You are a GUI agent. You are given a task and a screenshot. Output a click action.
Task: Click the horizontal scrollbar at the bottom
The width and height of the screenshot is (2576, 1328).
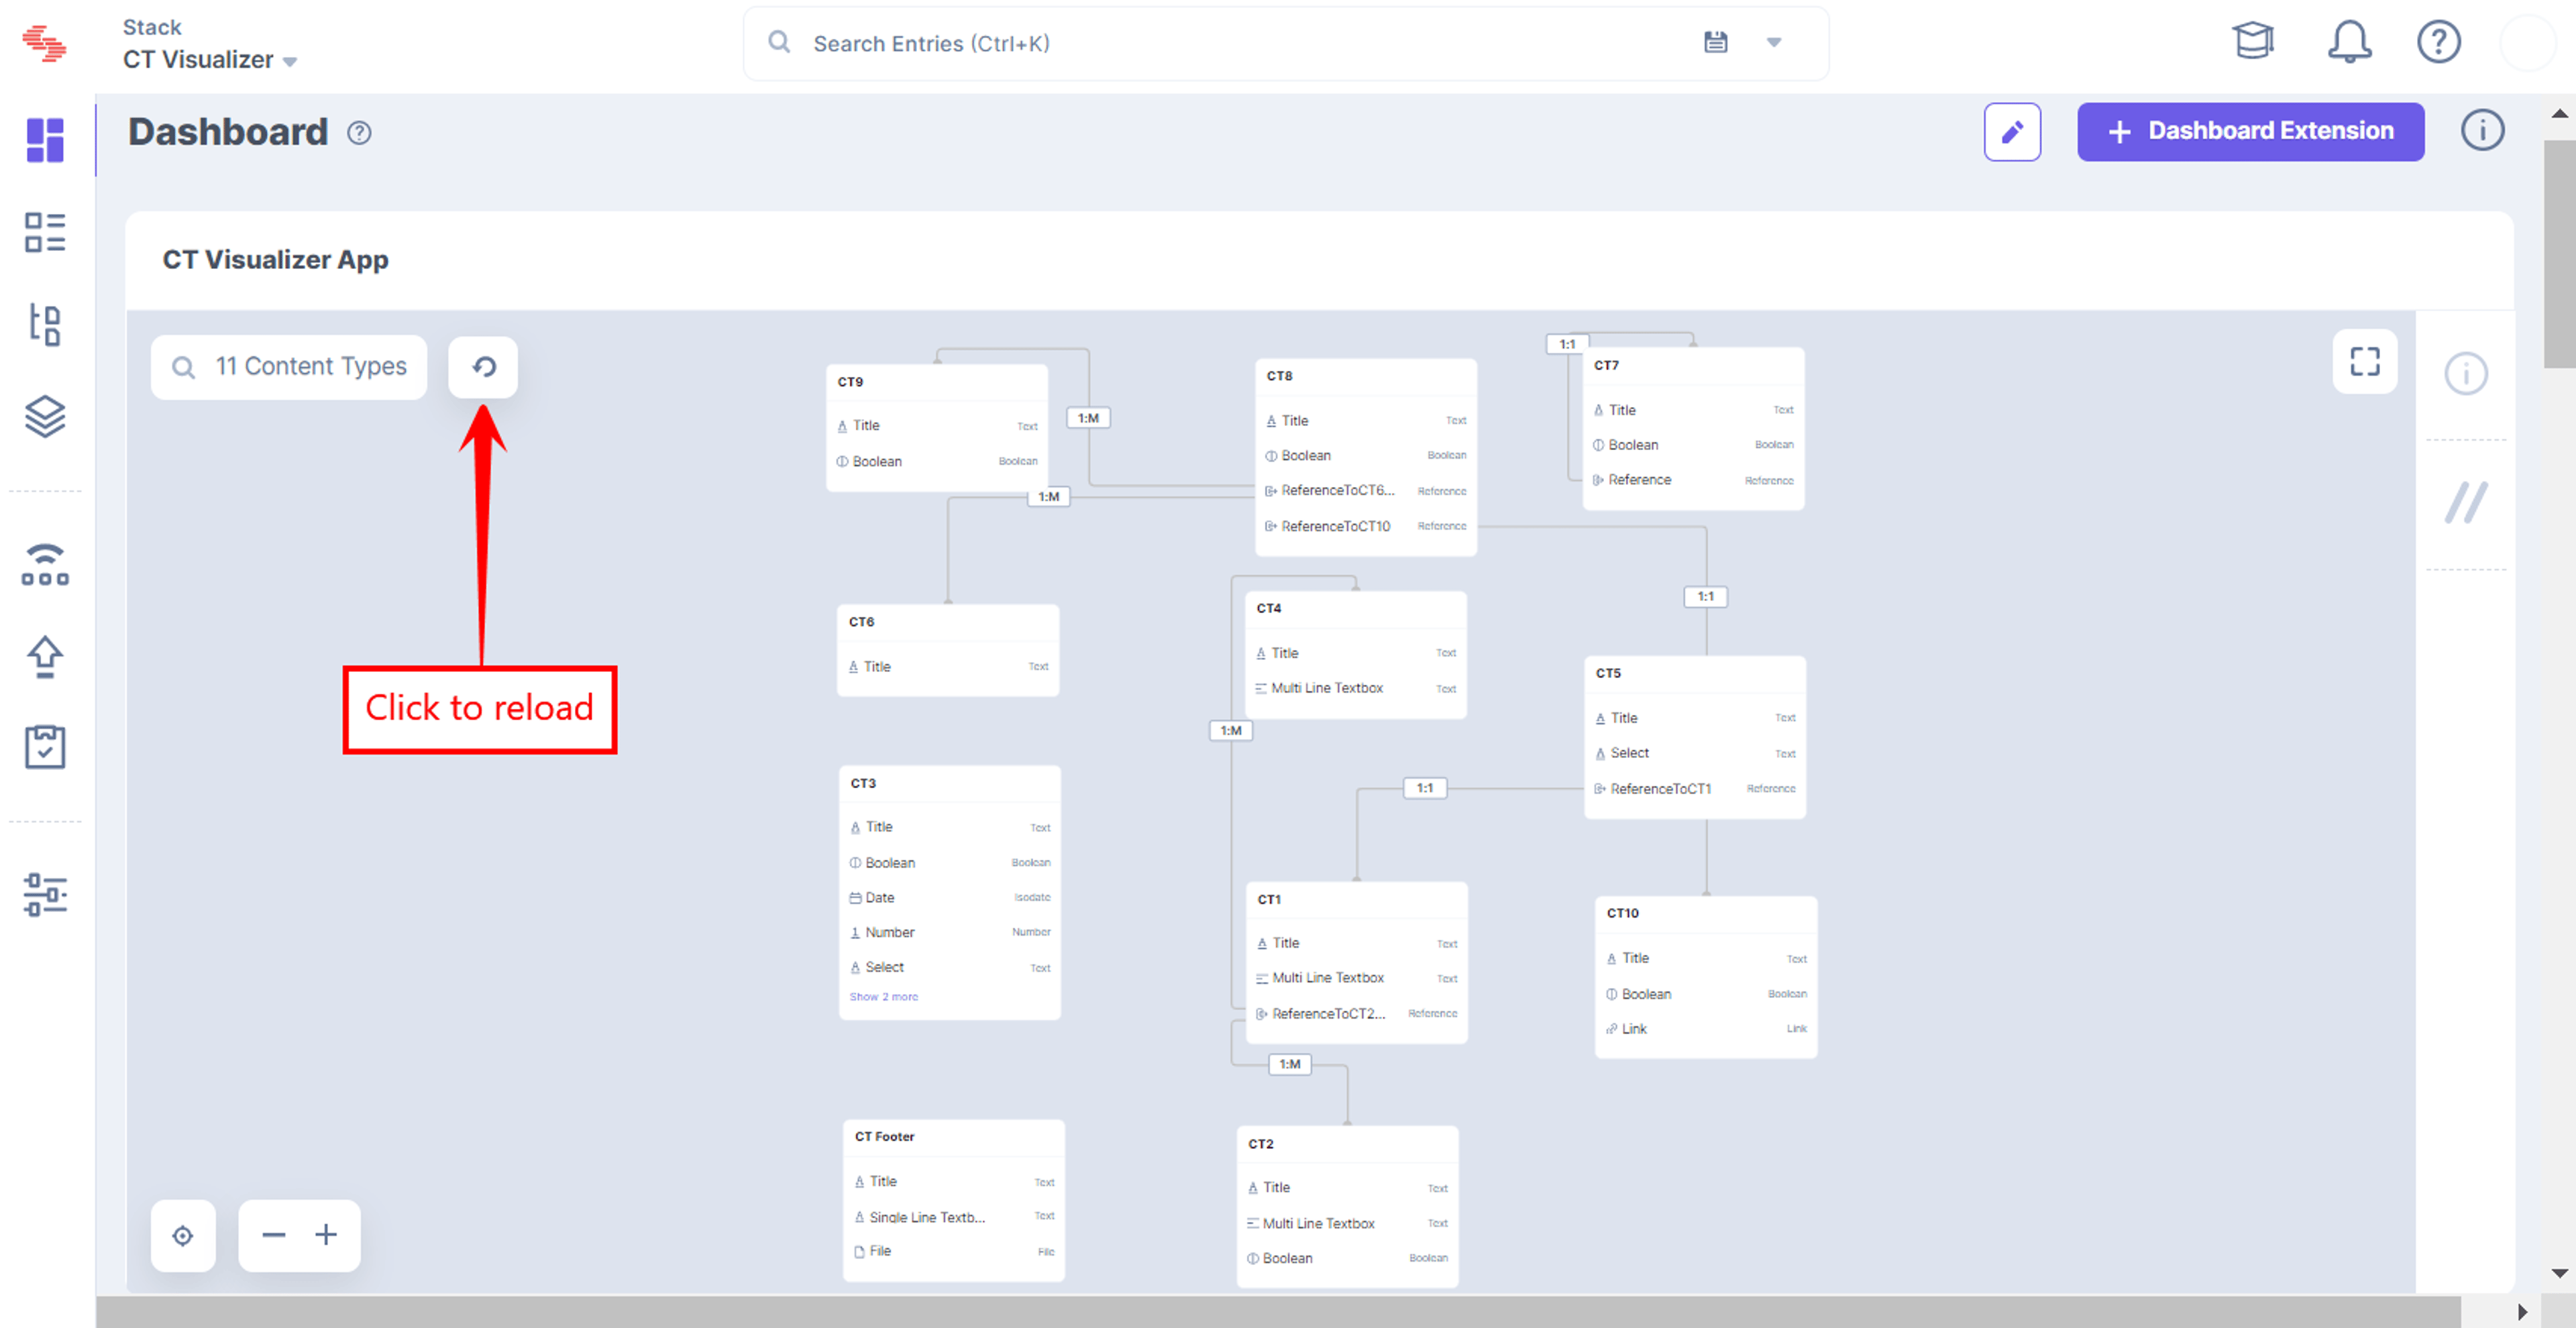1278,1312
